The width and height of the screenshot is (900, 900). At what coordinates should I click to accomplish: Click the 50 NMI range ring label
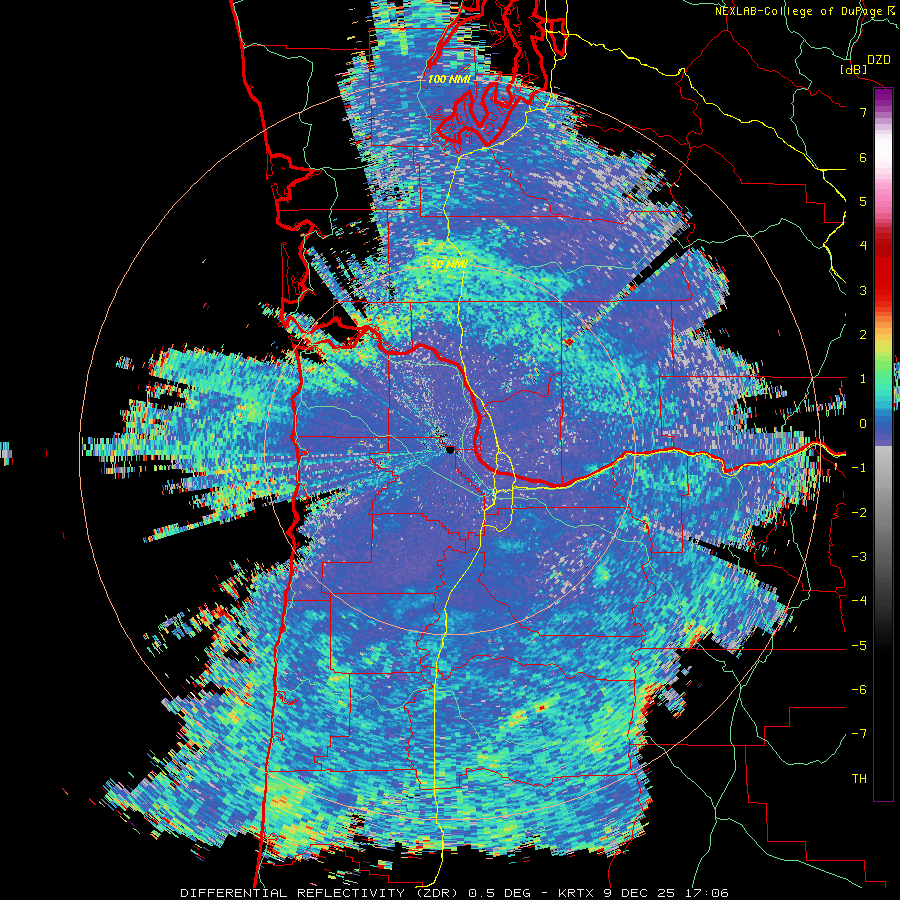(448, 264)
